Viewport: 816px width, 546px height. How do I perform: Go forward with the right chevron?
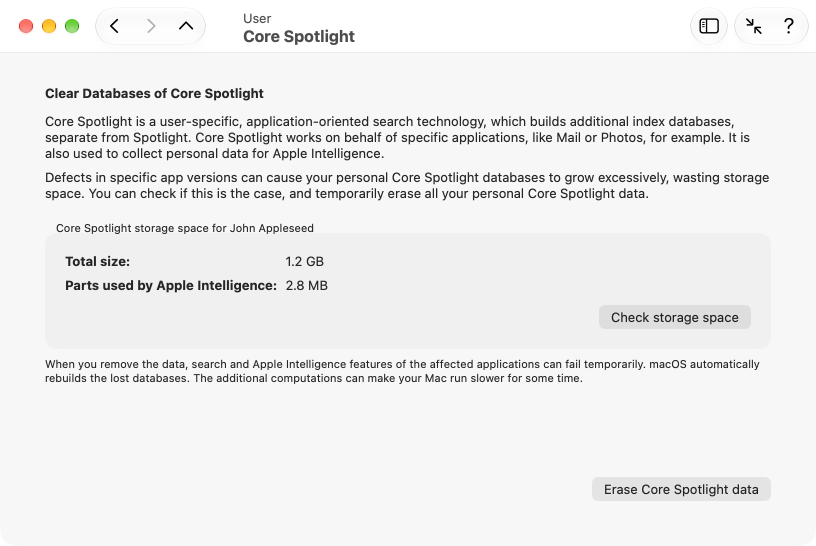point(150,26)
